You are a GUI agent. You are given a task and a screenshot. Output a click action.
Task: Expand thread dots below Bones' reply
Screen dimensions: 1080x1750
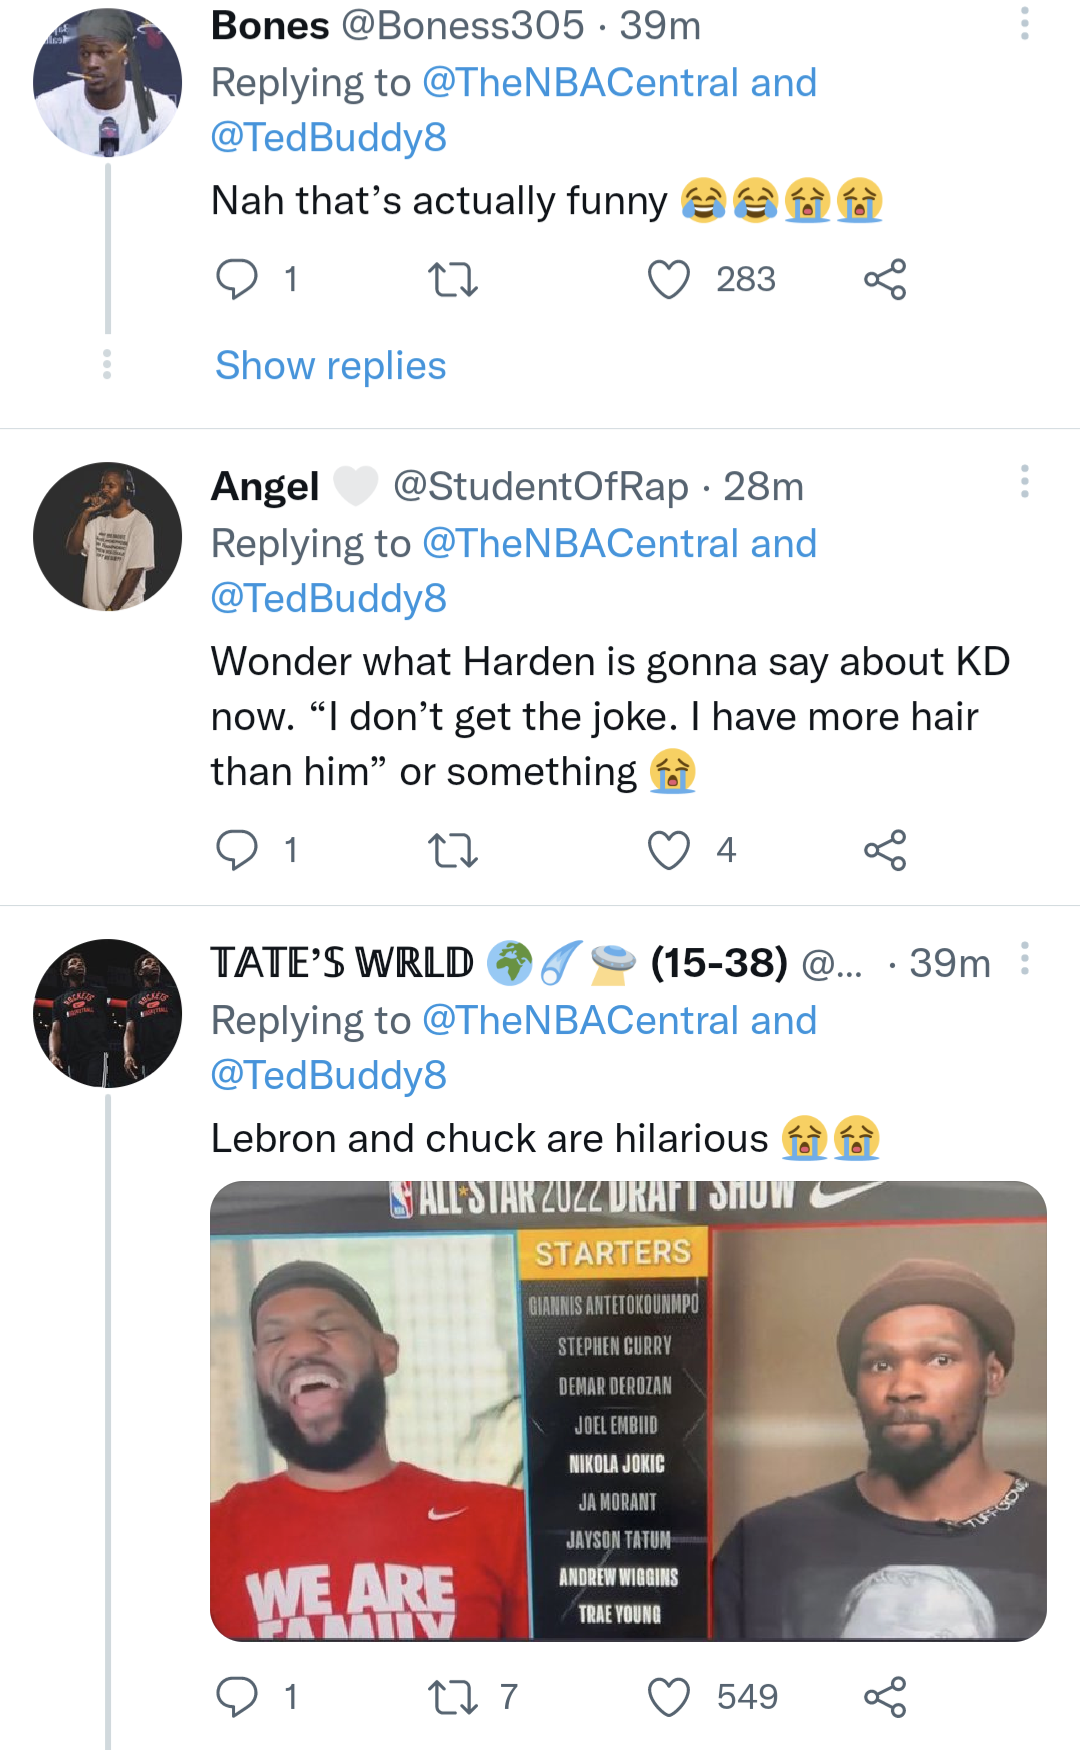tap(107, 366)
